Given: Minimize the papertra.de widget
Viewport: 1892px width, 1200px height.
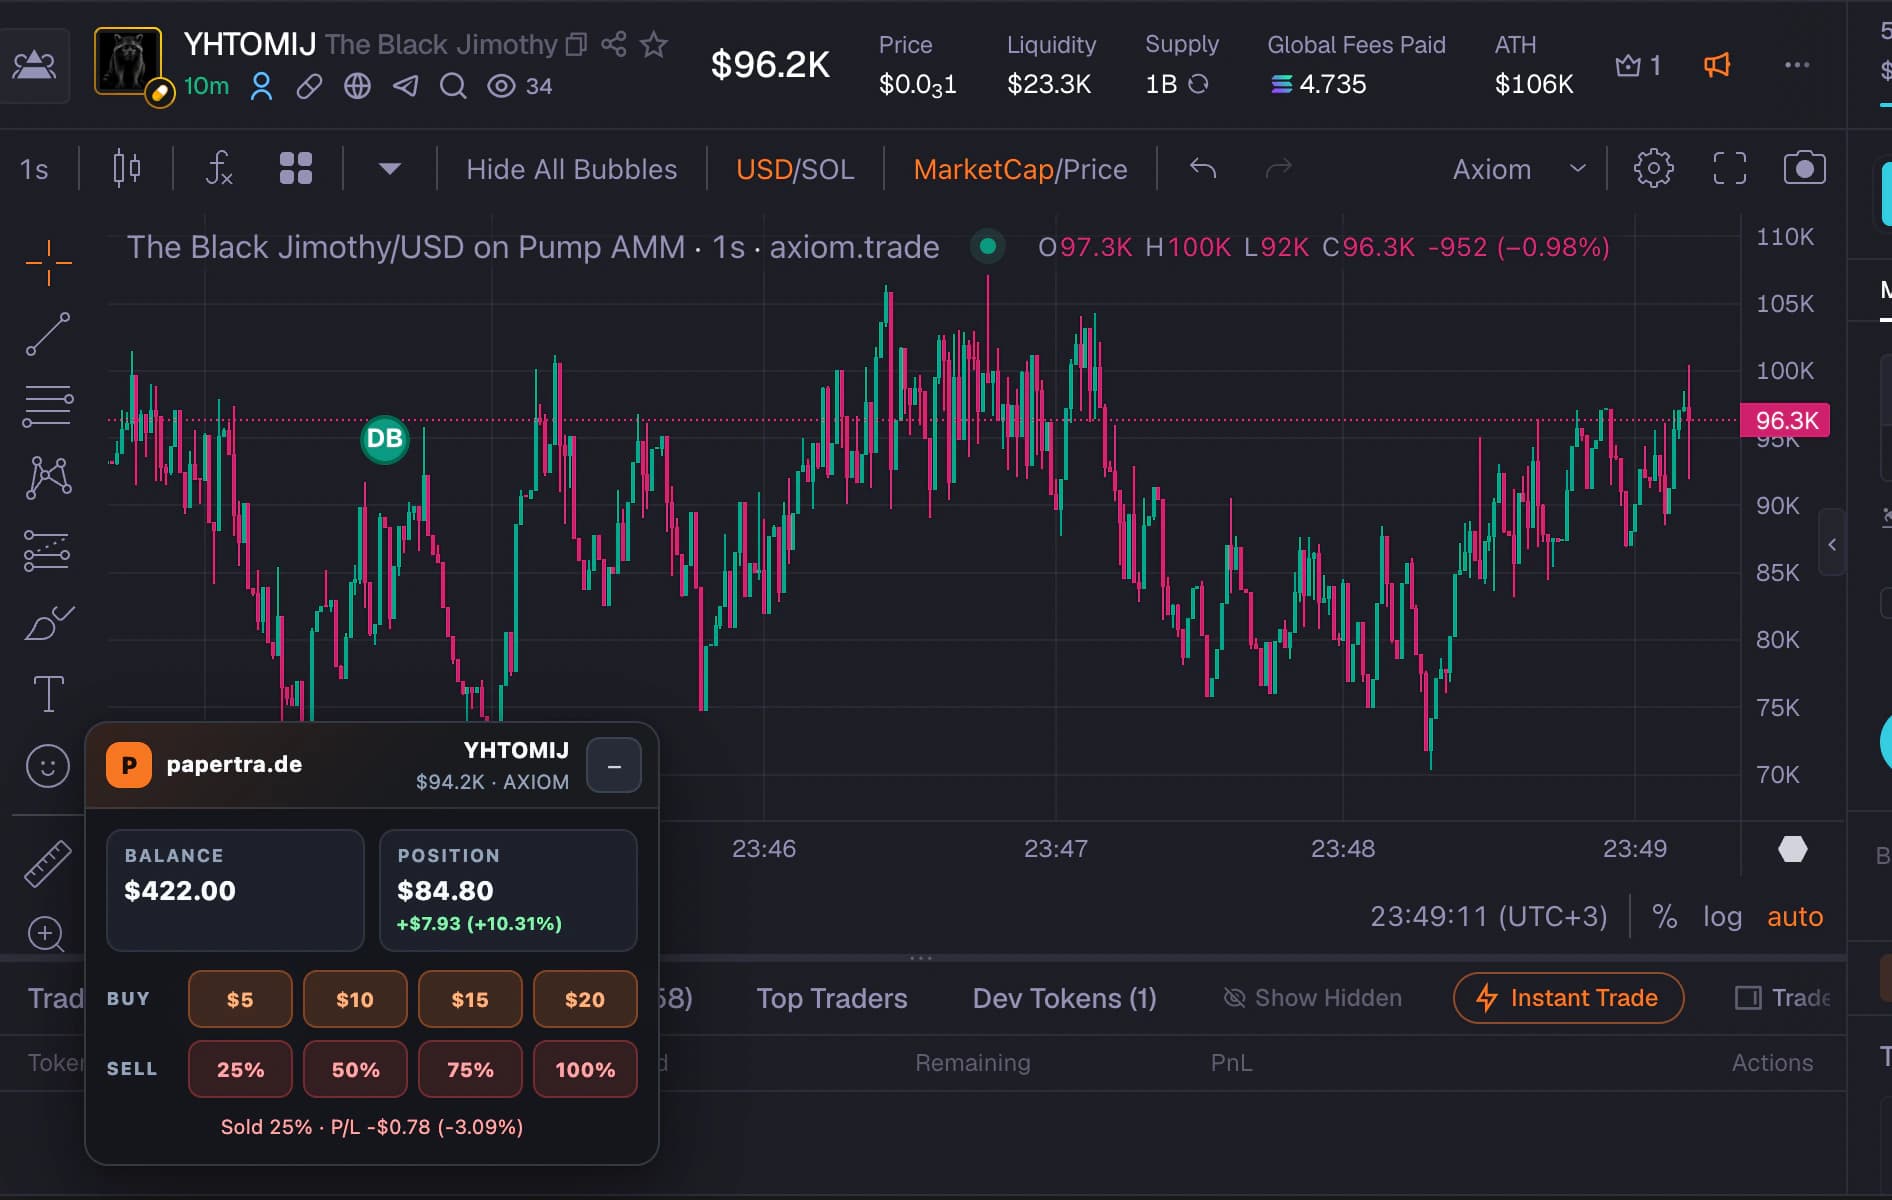Looking at the screenshot, I should [x=614, y=766].
